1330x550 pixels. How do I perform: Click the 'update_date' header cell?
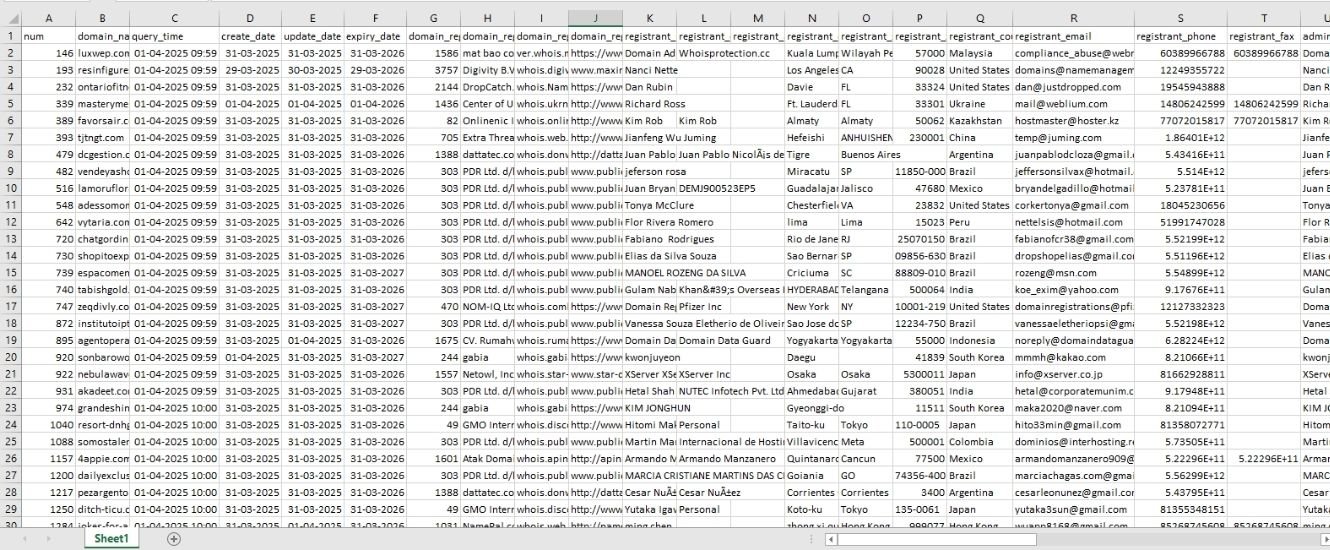pyautogui.click(x=312, y=35)
